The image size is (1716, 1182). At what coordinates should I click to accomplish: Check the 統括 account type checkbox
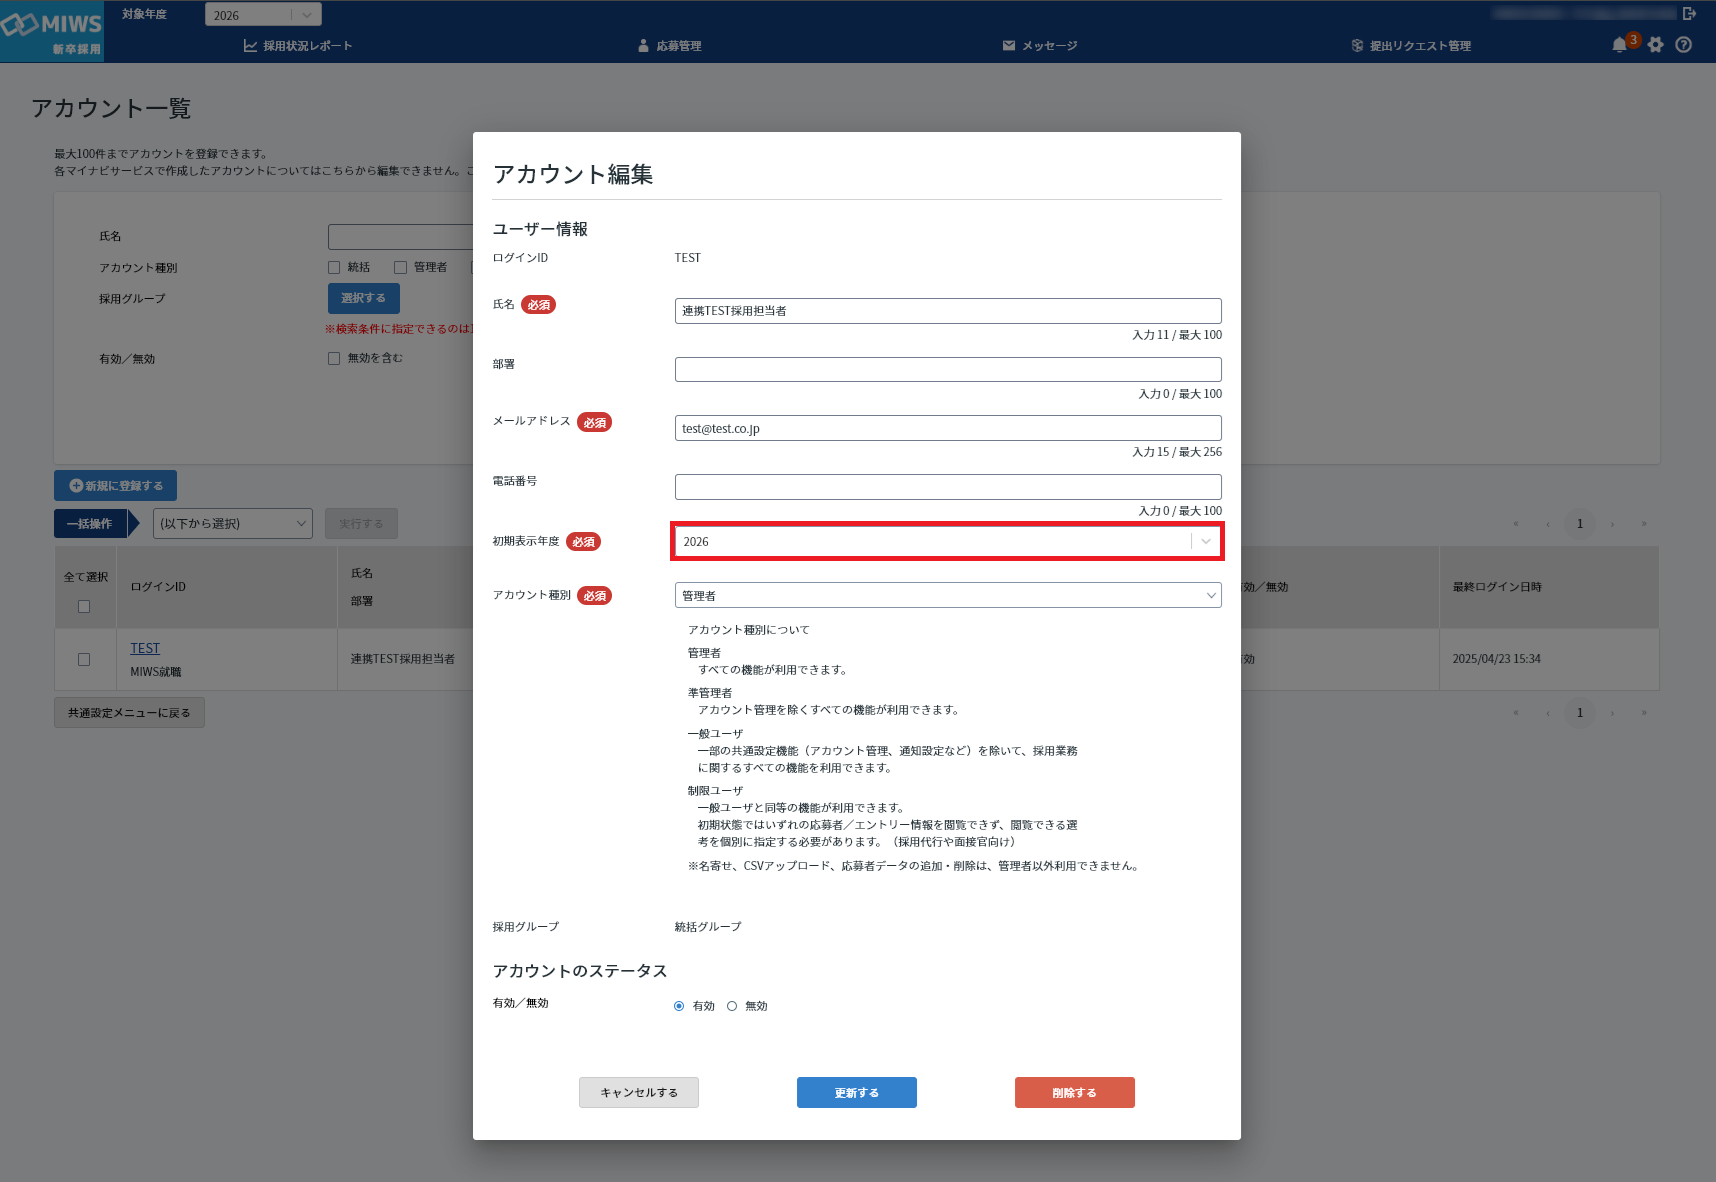point(334,267)
